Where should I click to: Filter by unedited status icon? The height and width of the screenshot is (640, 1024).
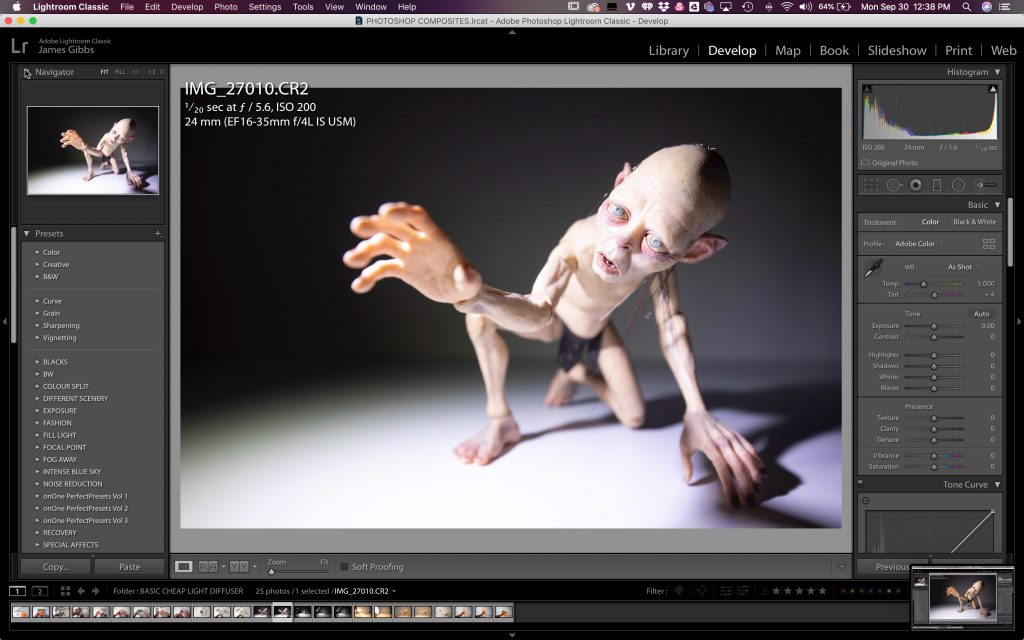click(x=743, y=590)
